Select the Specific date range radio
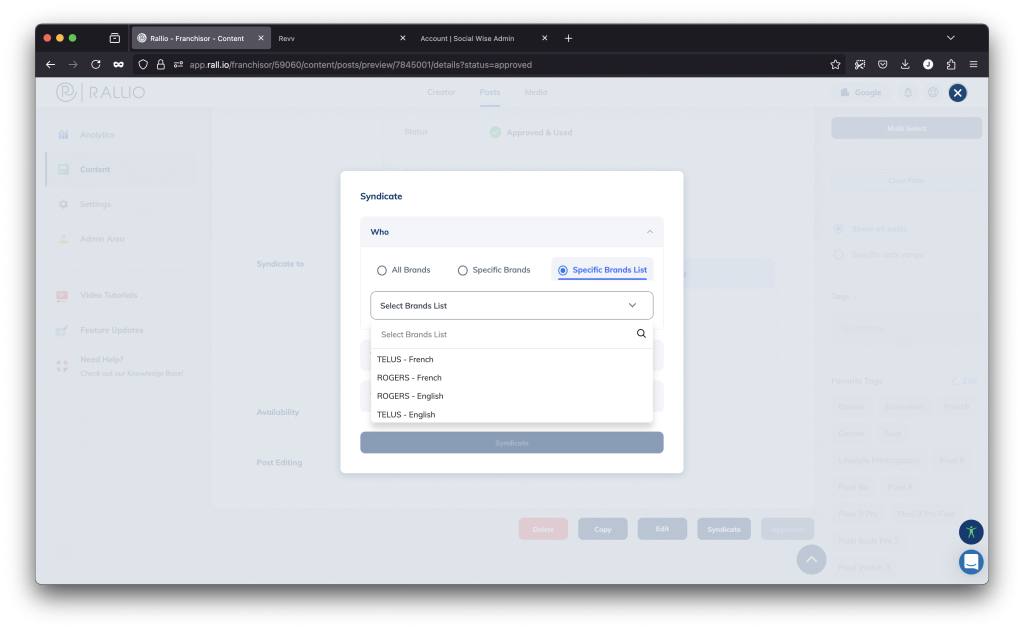This screenshot has width=1024, height=631. tap(838, 255)
